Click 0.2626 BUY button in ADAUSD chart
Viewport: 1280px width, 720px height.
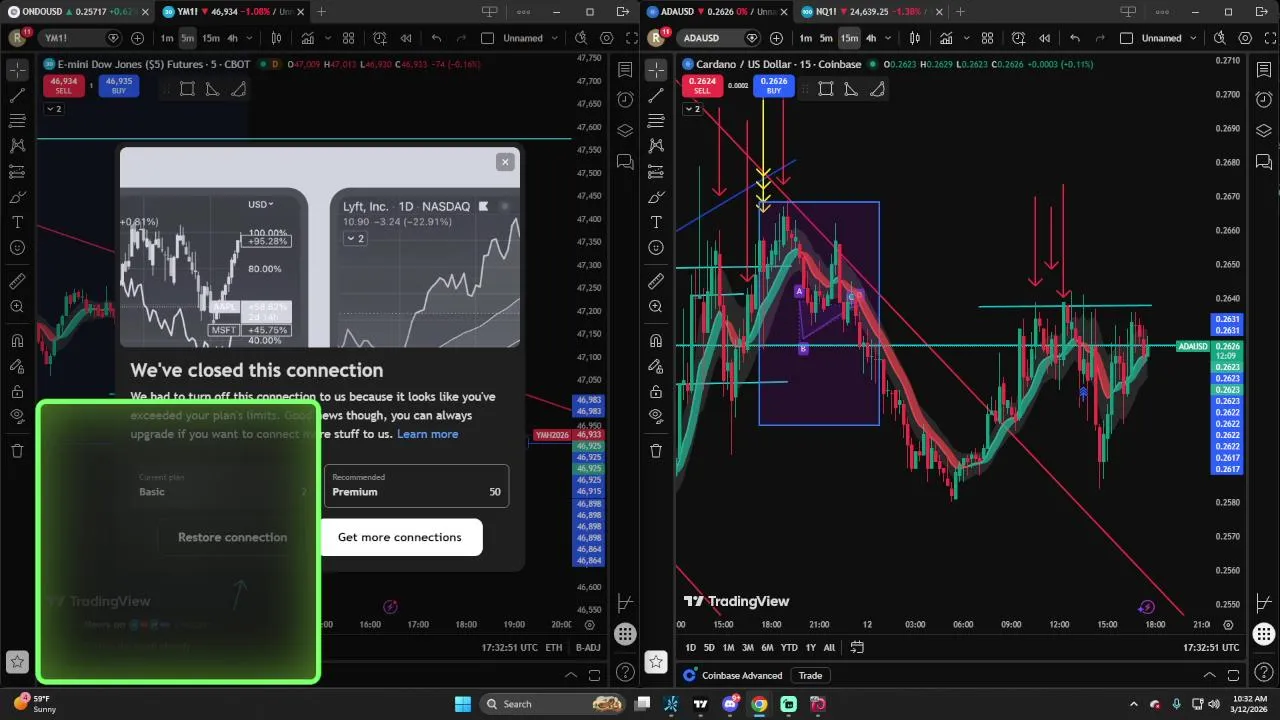click(x=773, y=85)
